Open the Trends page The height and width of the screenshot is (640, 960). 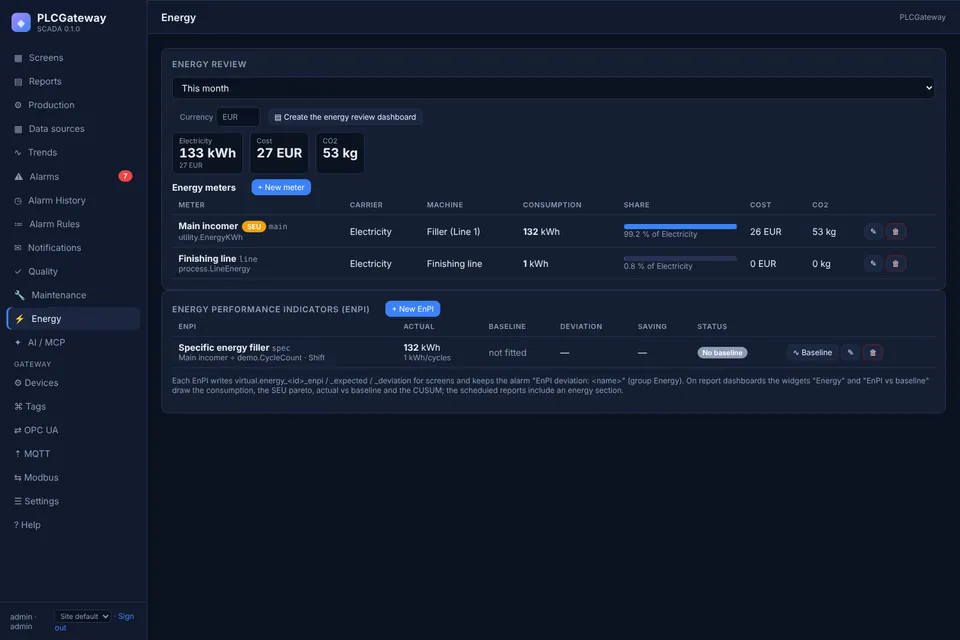(x=73, y=152)
